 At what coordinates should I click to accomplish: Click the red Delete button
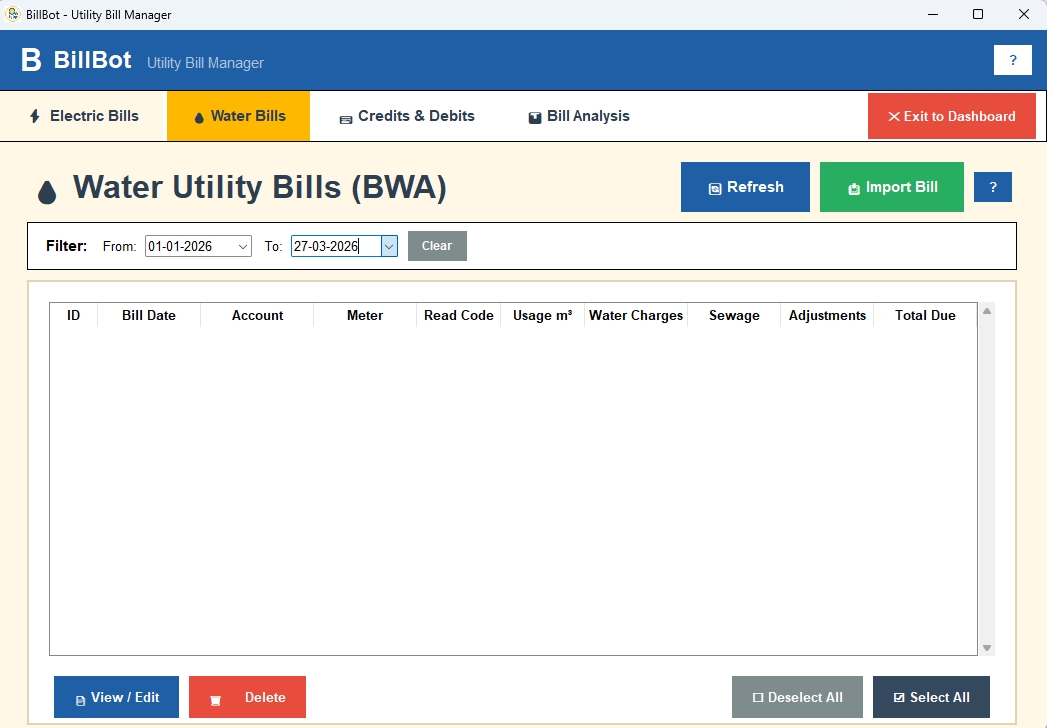tap(247, 697)
